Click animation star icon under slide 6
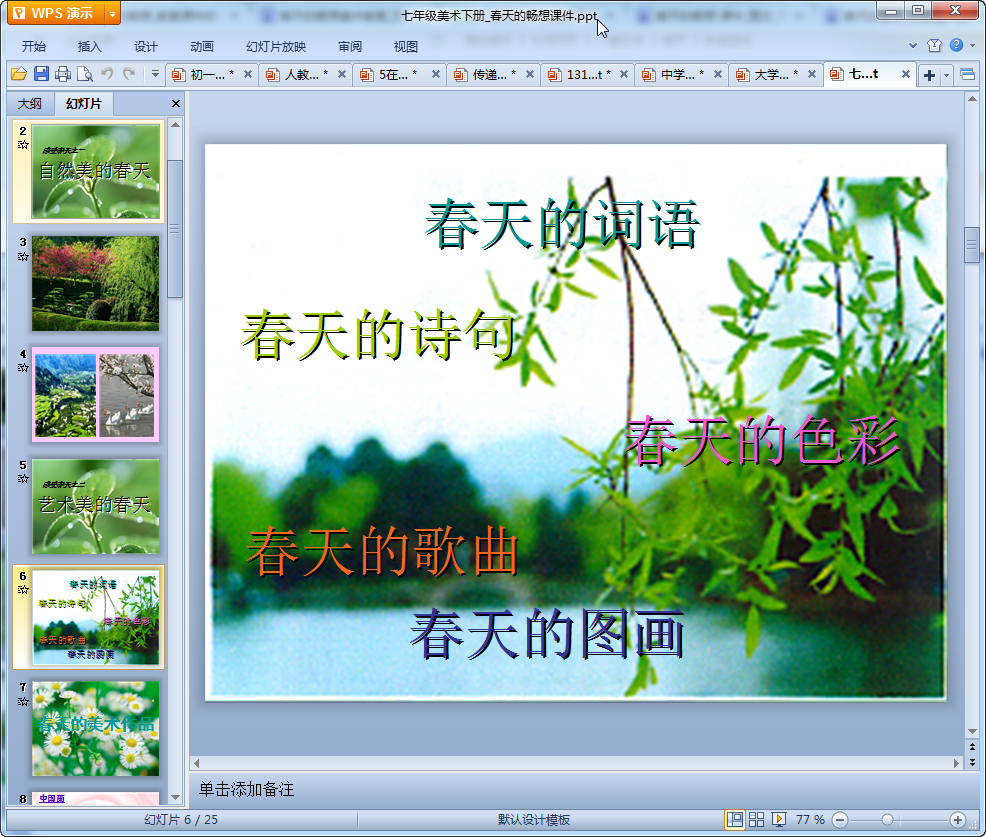Viewport: 986px width, 837px height. pyautogui.click(x=23, y=590)
